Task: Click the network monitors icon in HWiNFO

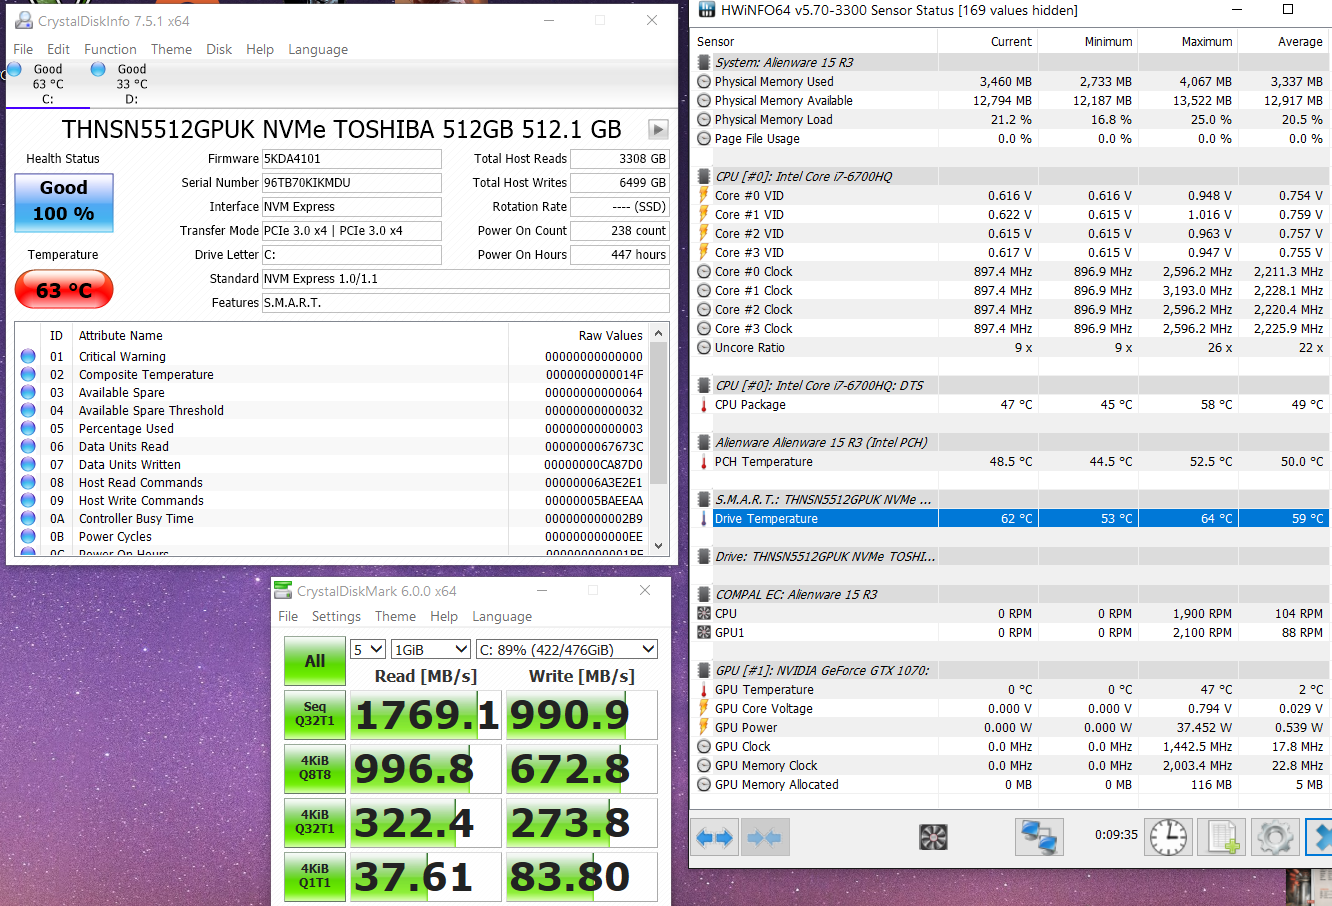Action: [x=1039, y=837]
